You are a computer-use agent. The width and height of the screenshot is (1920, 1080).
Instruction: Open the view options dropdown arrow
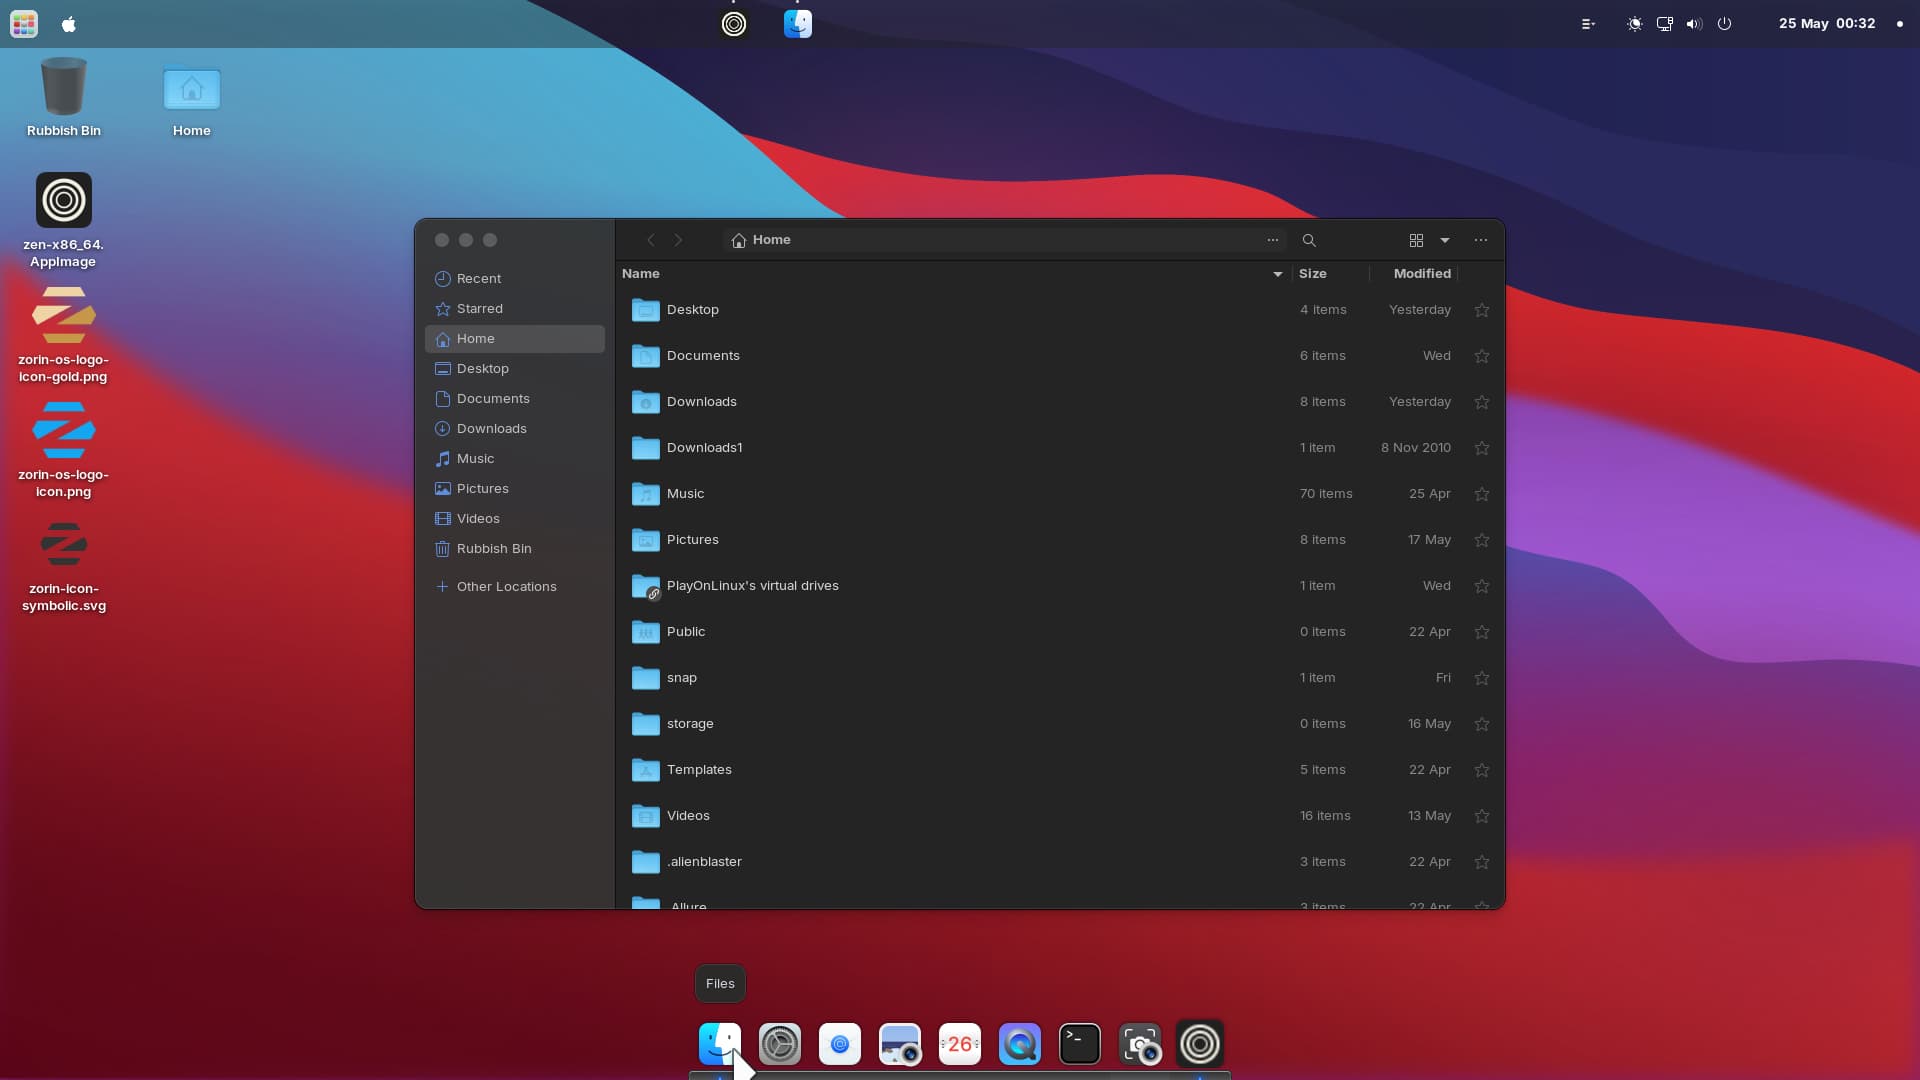[x=1445, y=240]
